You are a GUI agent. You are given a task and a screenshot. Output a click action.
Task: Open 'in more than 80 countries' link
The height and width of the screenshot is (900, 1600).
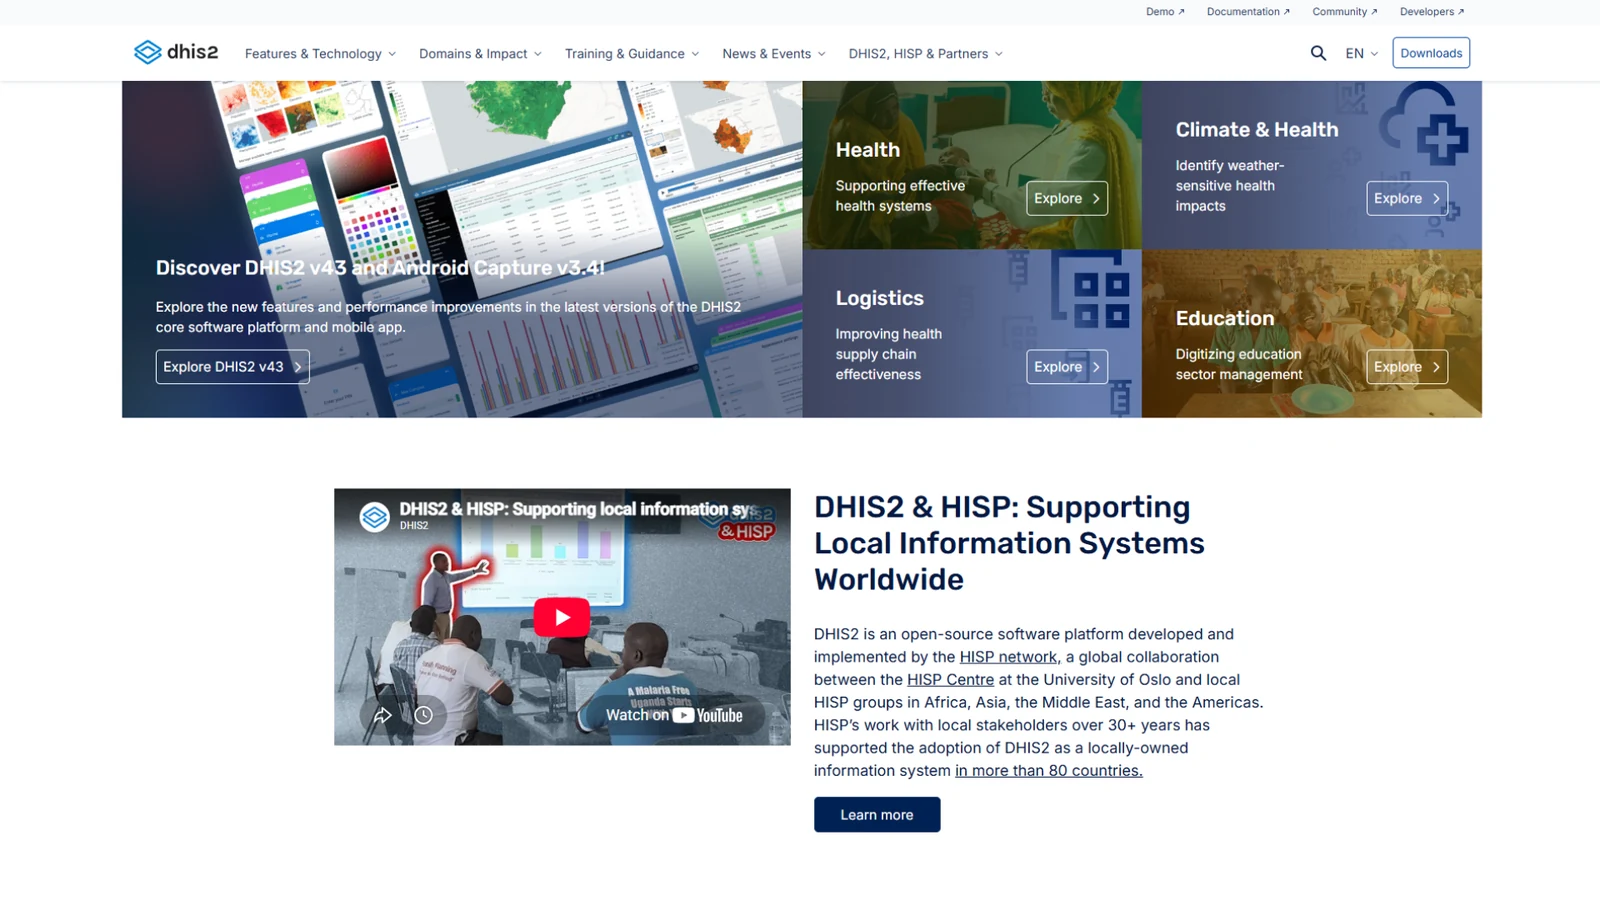pos(1049,771)
